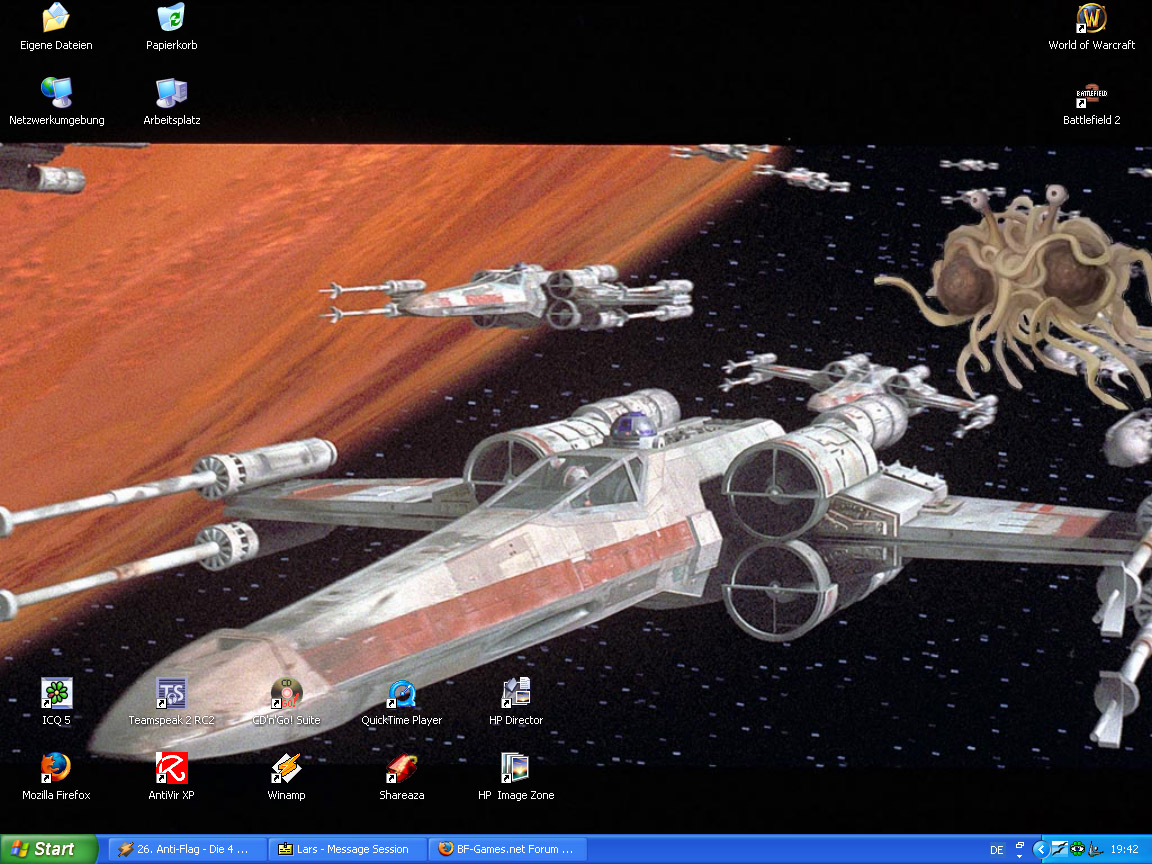Click the green flower eye tray icon
This screenshot has height=864, width=1152.
[1077, 849]
